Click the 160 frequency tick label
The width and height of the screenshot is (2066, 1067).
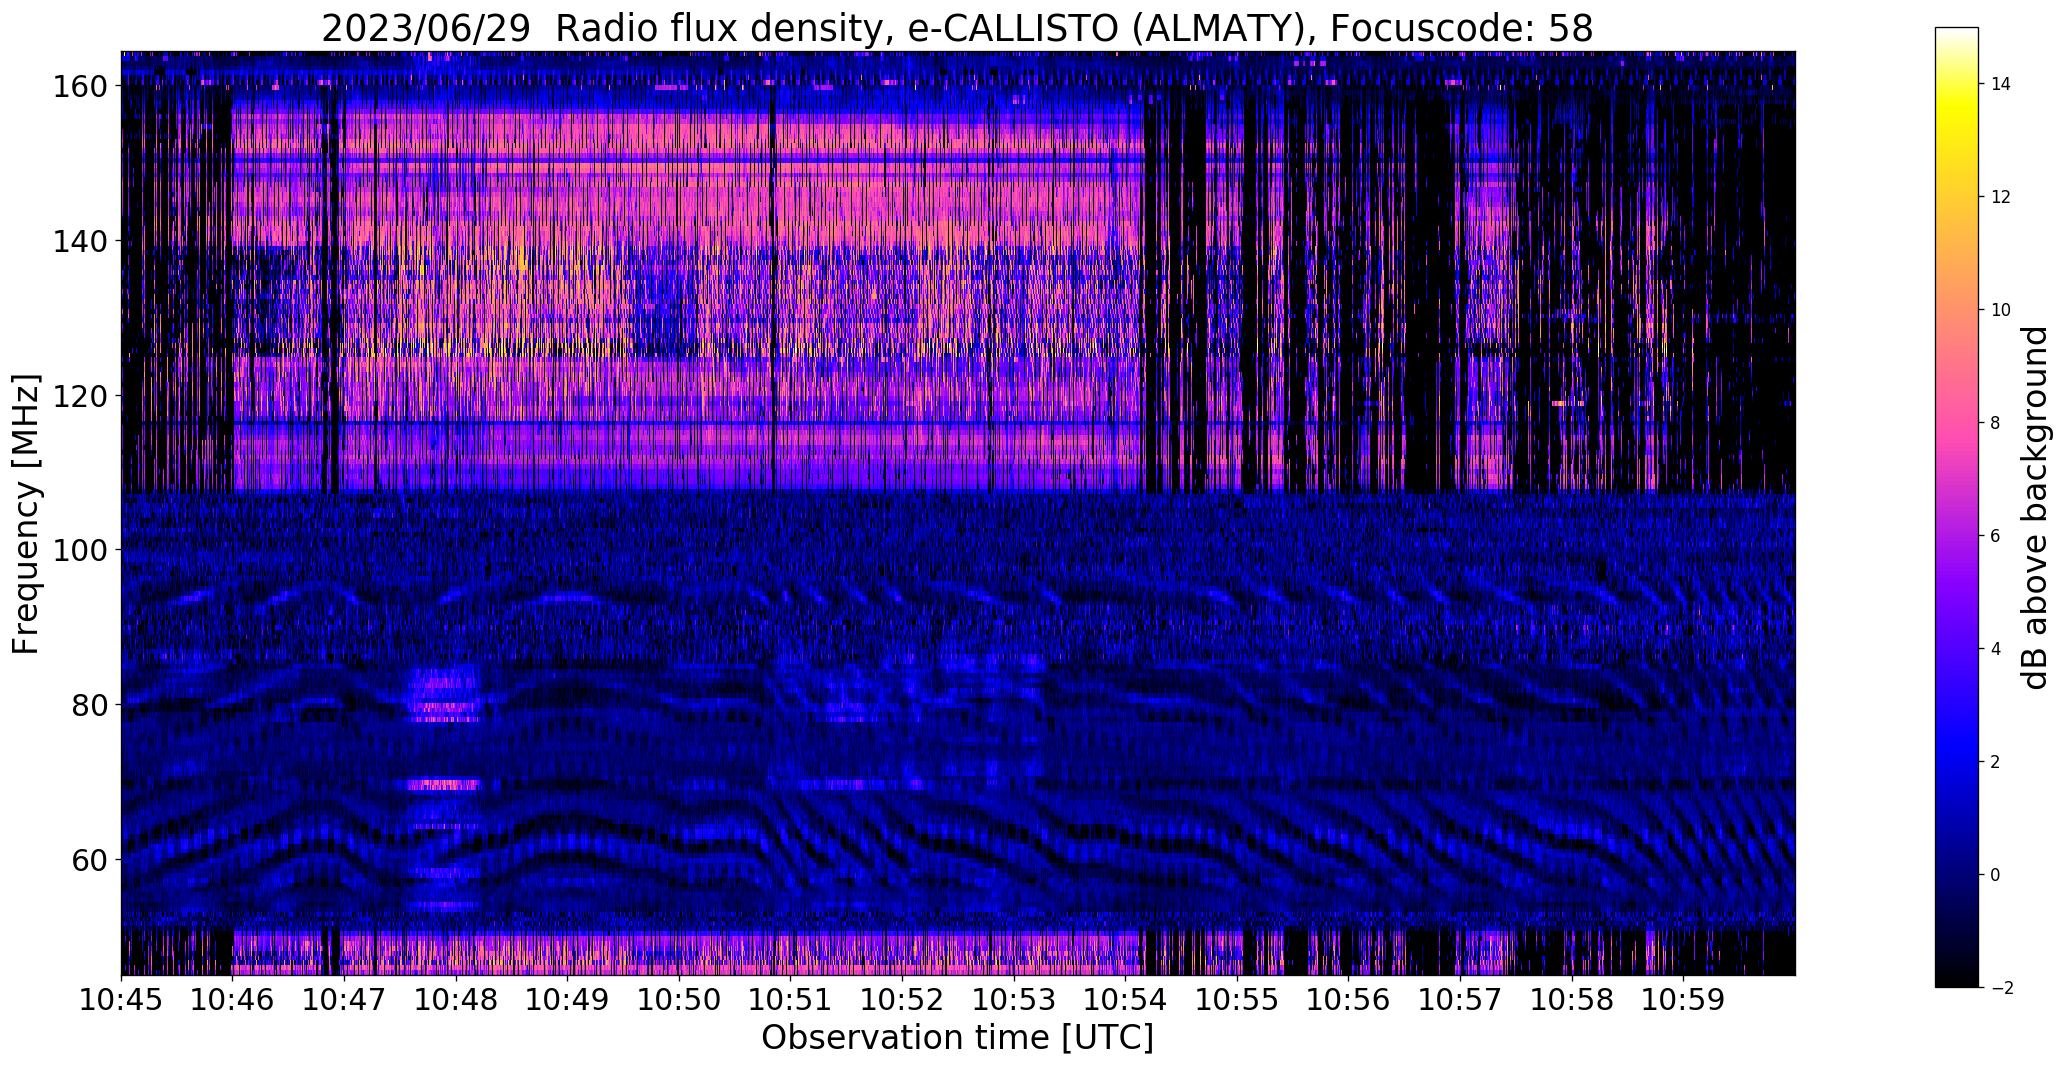79,87
